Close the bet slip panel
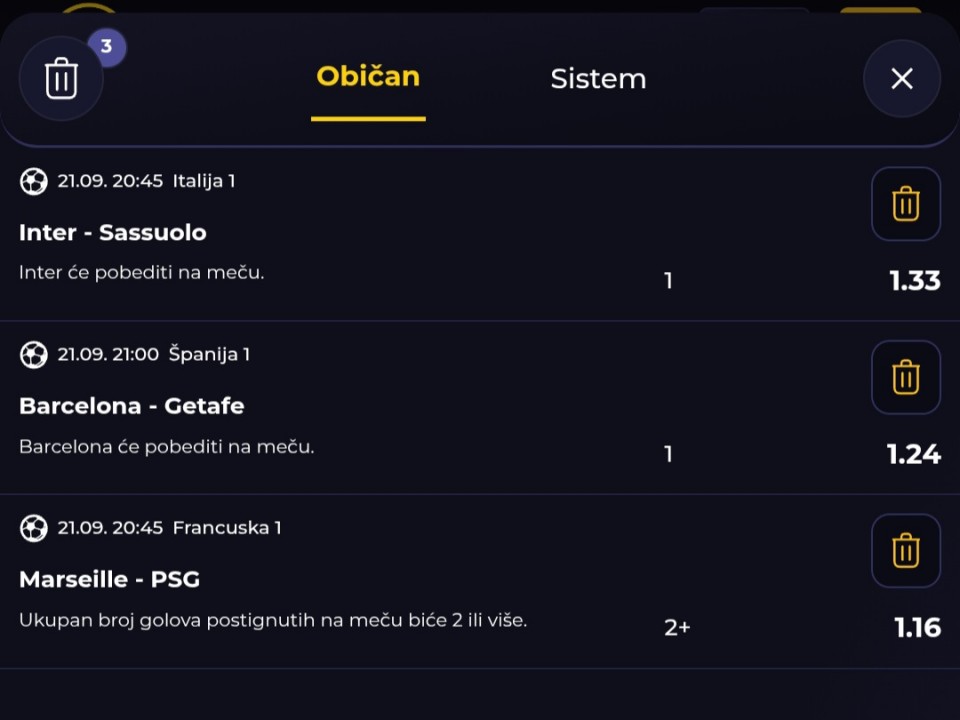 (902, 78)
